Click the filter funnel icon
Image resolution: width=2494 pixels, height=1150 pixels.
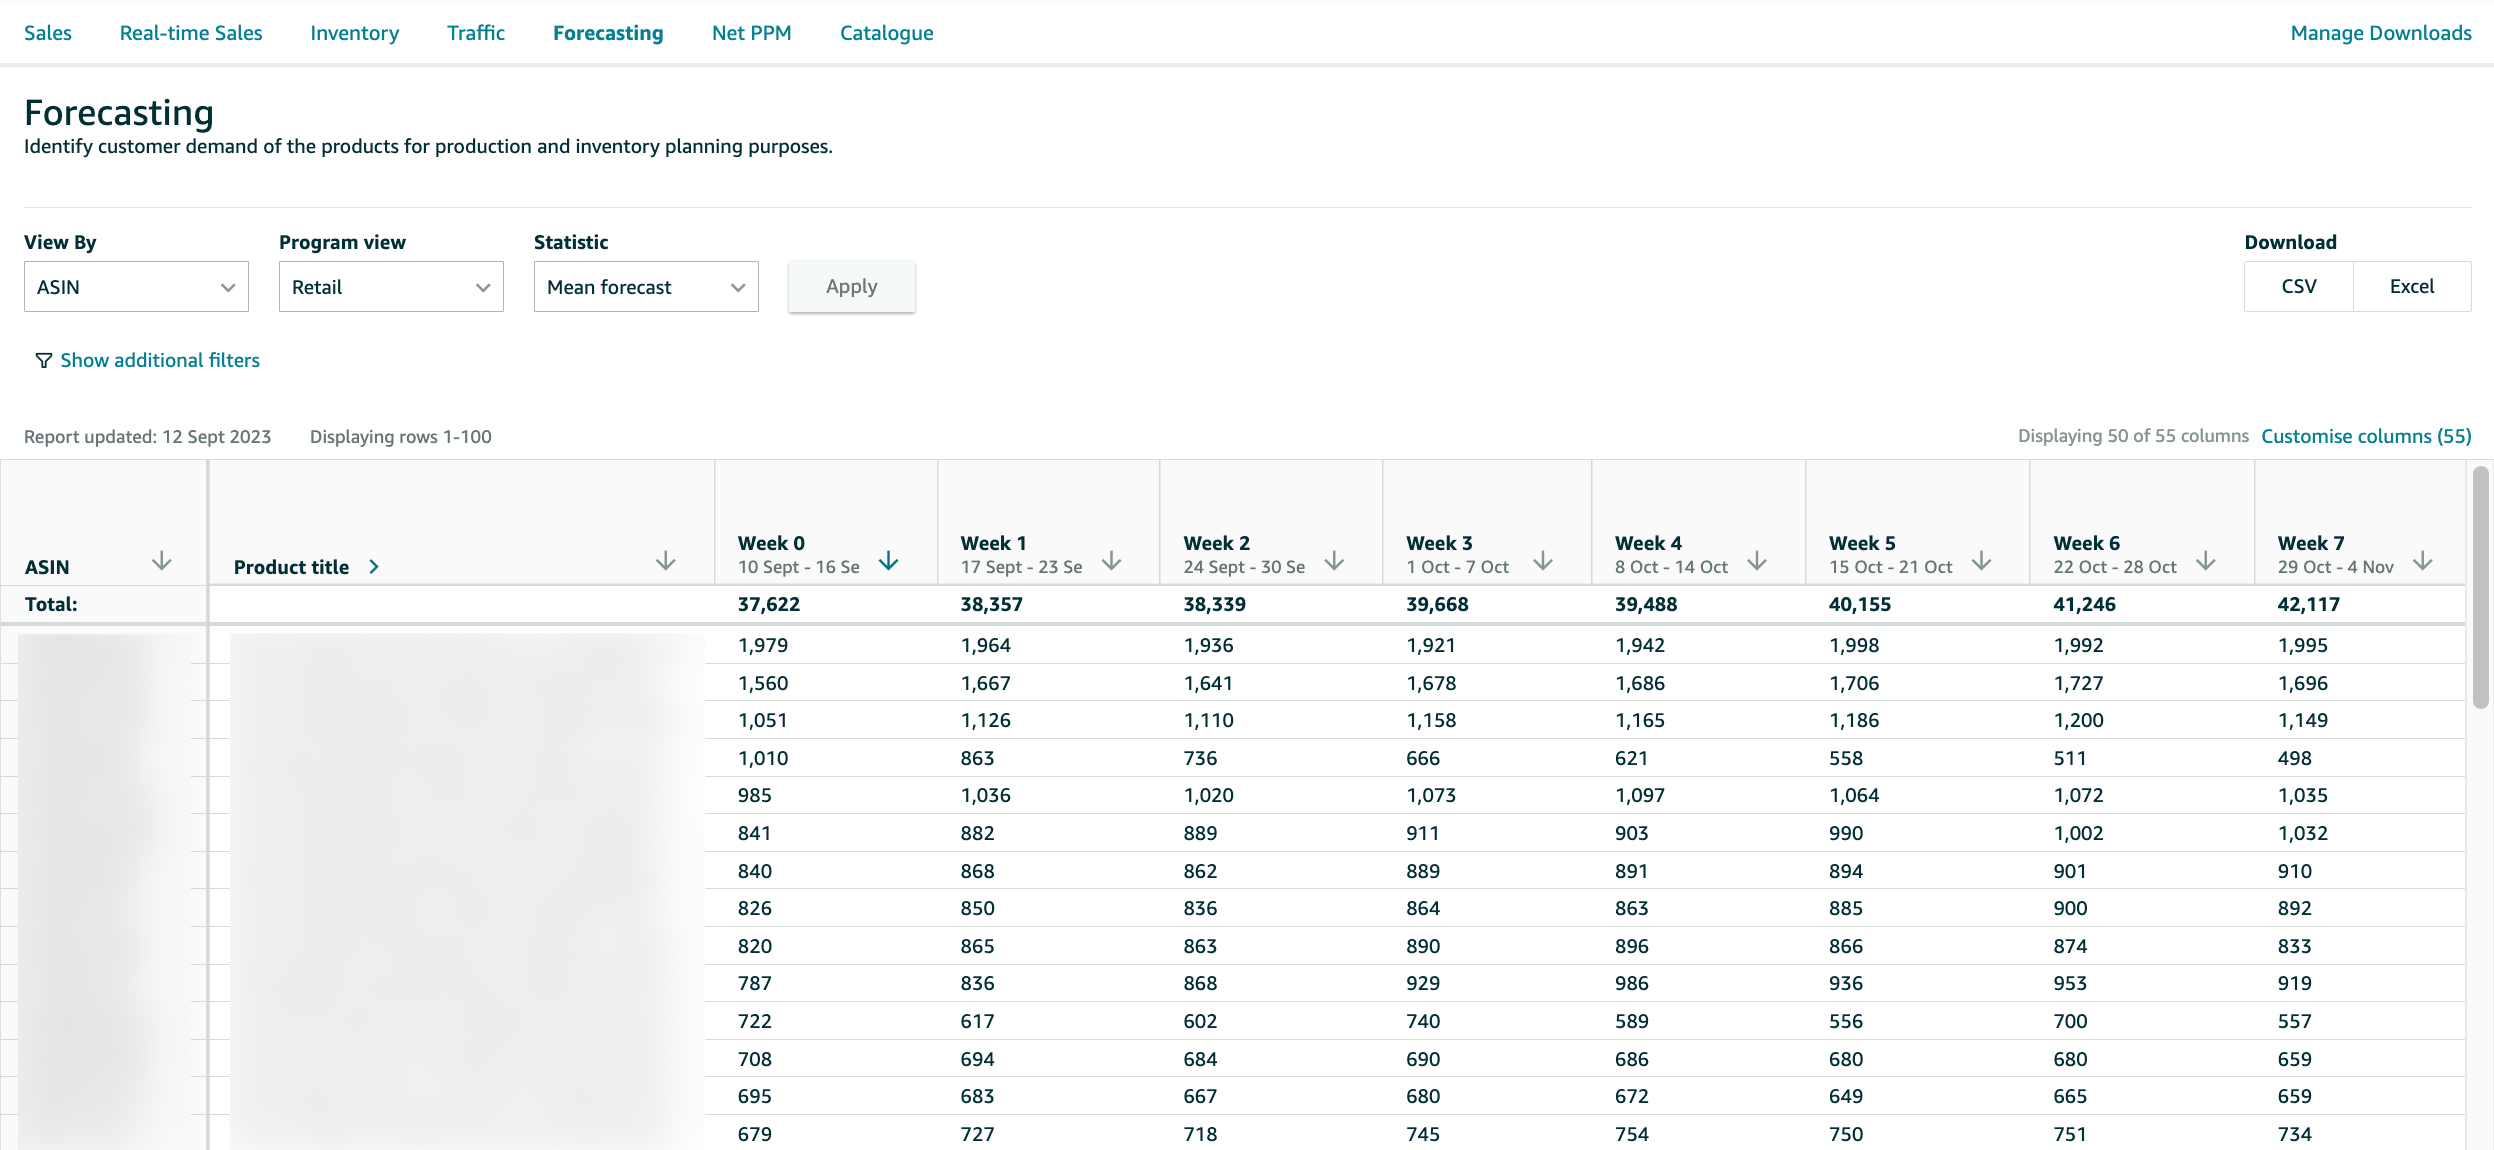pyautogui.click(x=44, y=360)
